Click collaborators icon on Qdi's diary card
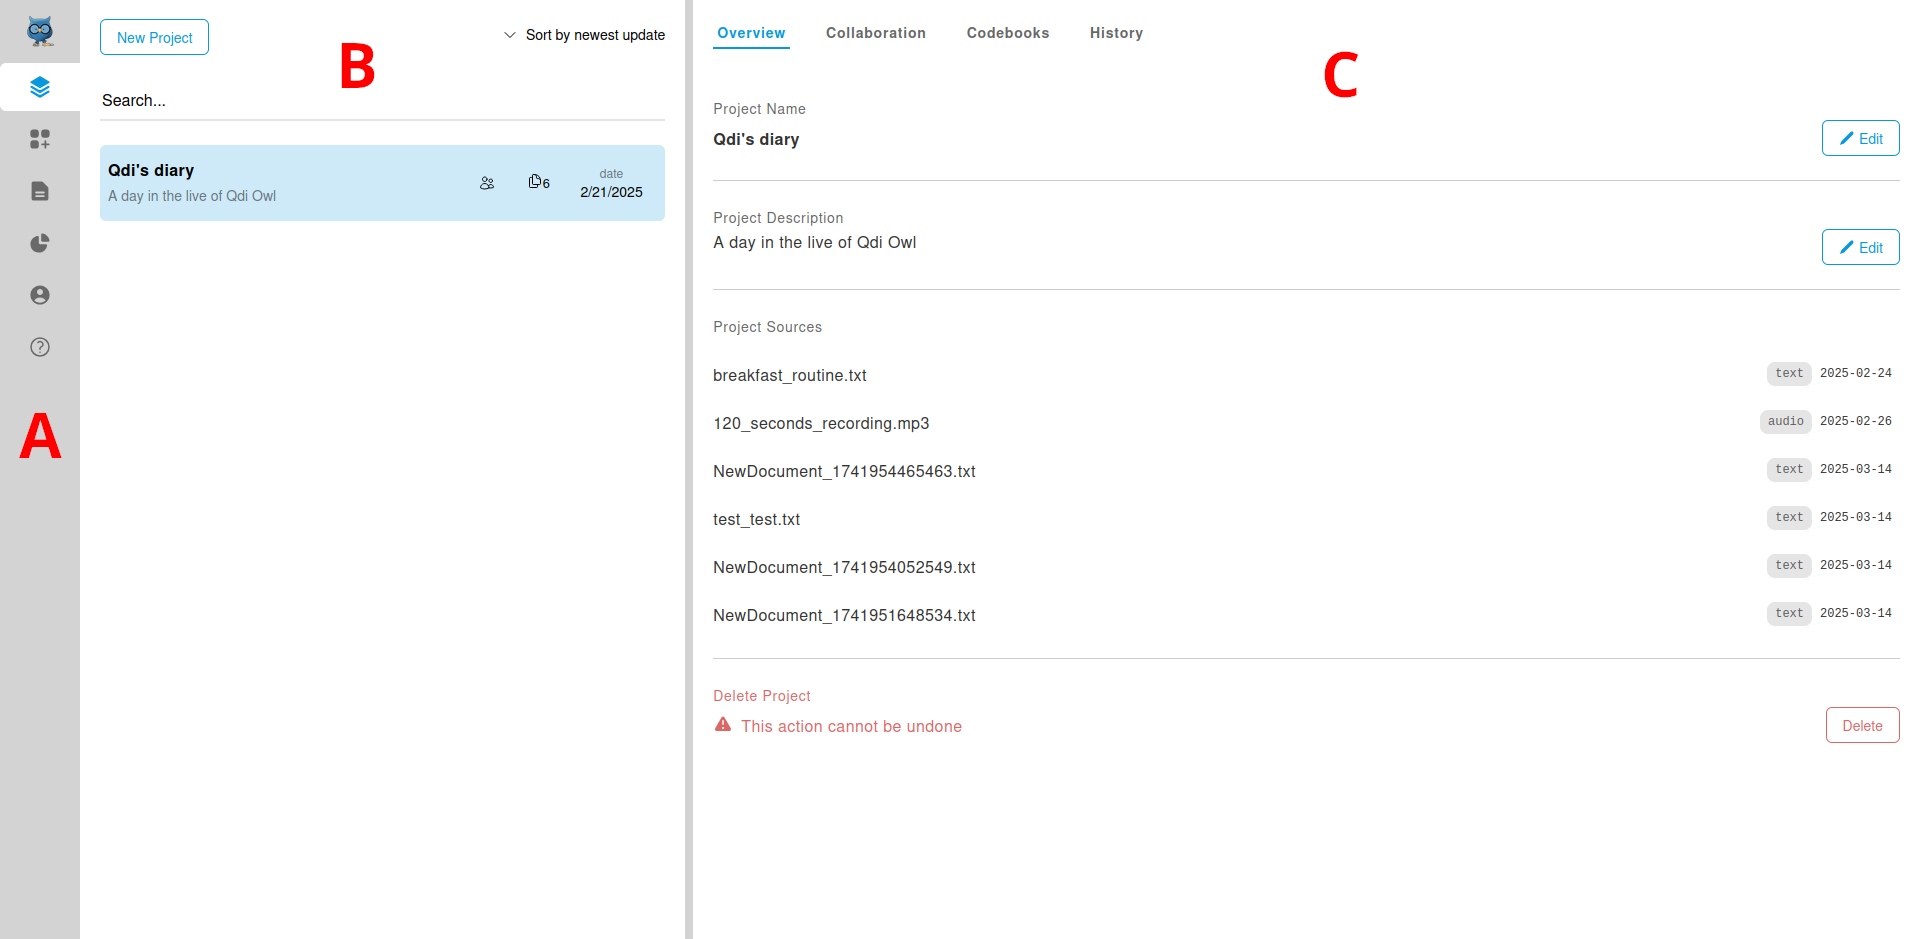This screenshot has height=939, width=1920. pyautogui.click(x=487, y=183)
